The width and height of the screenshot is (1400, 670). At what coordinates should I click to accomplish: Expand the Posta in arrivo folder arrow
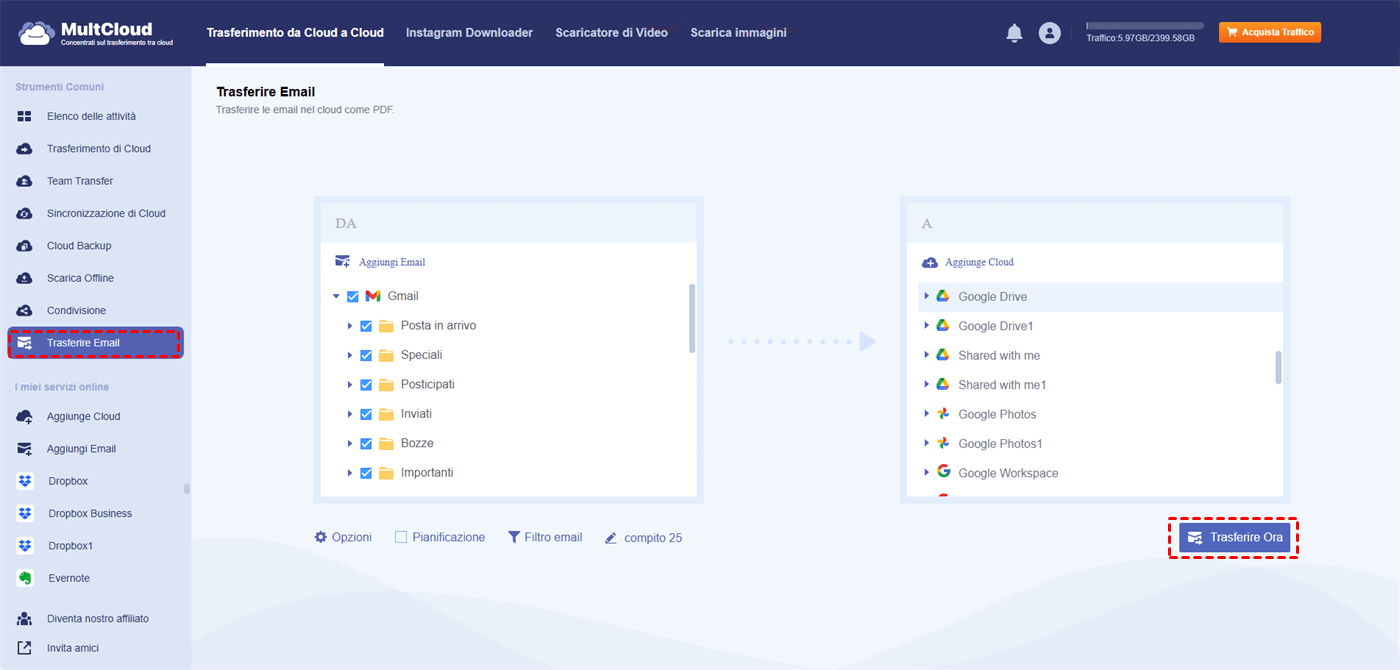350,326
